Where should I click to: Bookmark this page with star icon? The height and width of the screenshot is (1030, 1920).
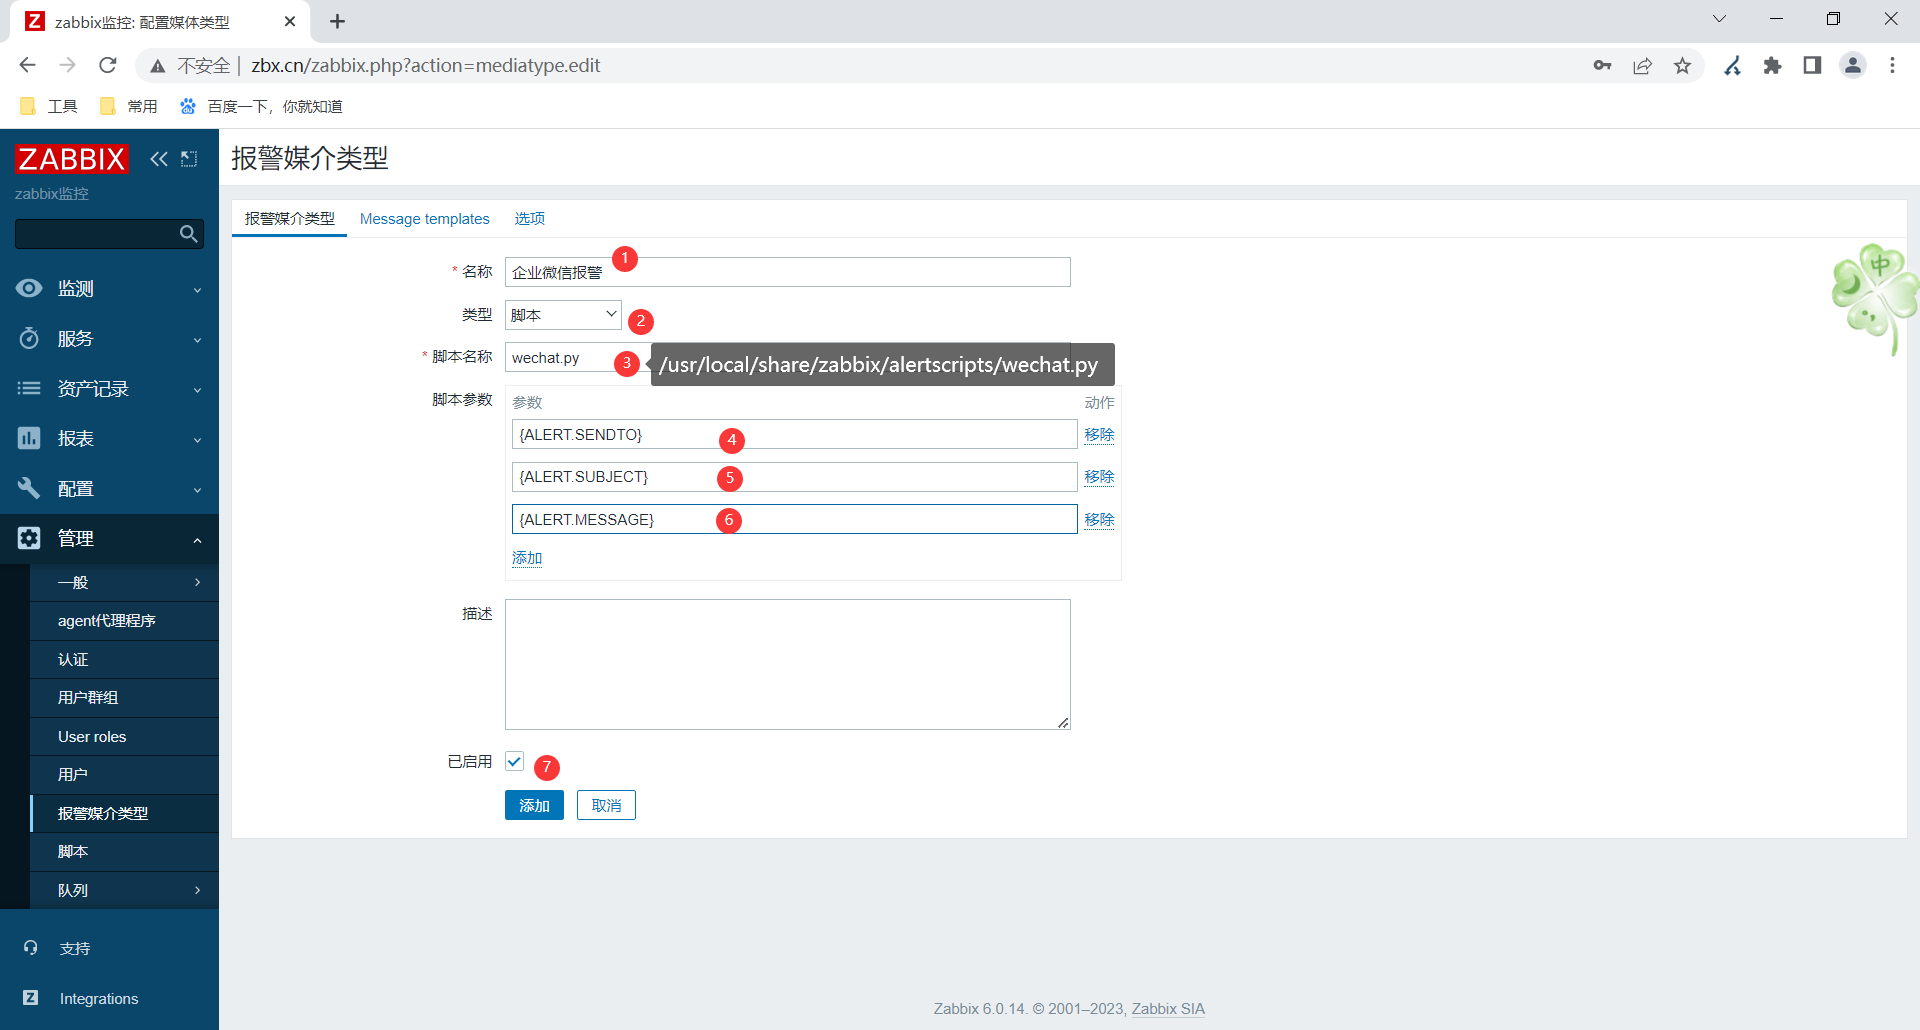pos(1682,65)
